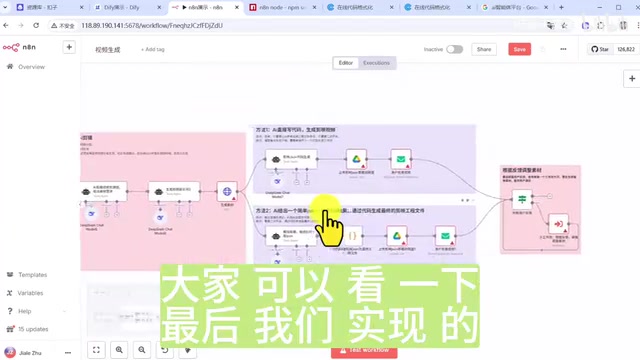Select the curly-braces code node
640x360 pixels.
point(352,236)
